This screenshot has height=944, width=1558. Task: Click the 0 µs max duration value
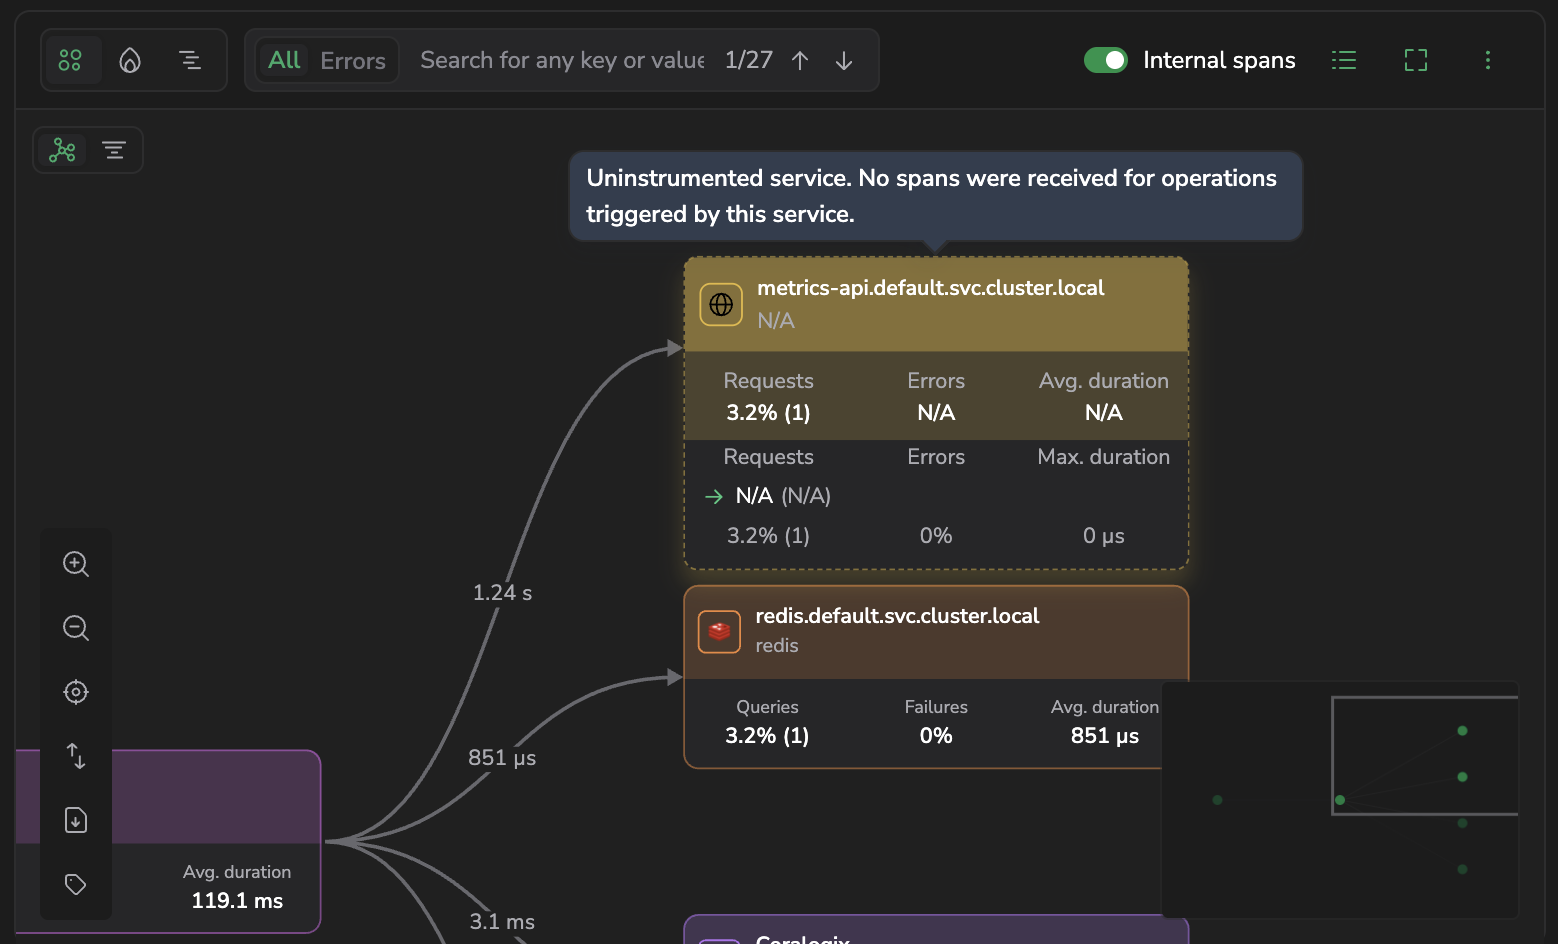tap(1104, 536)
